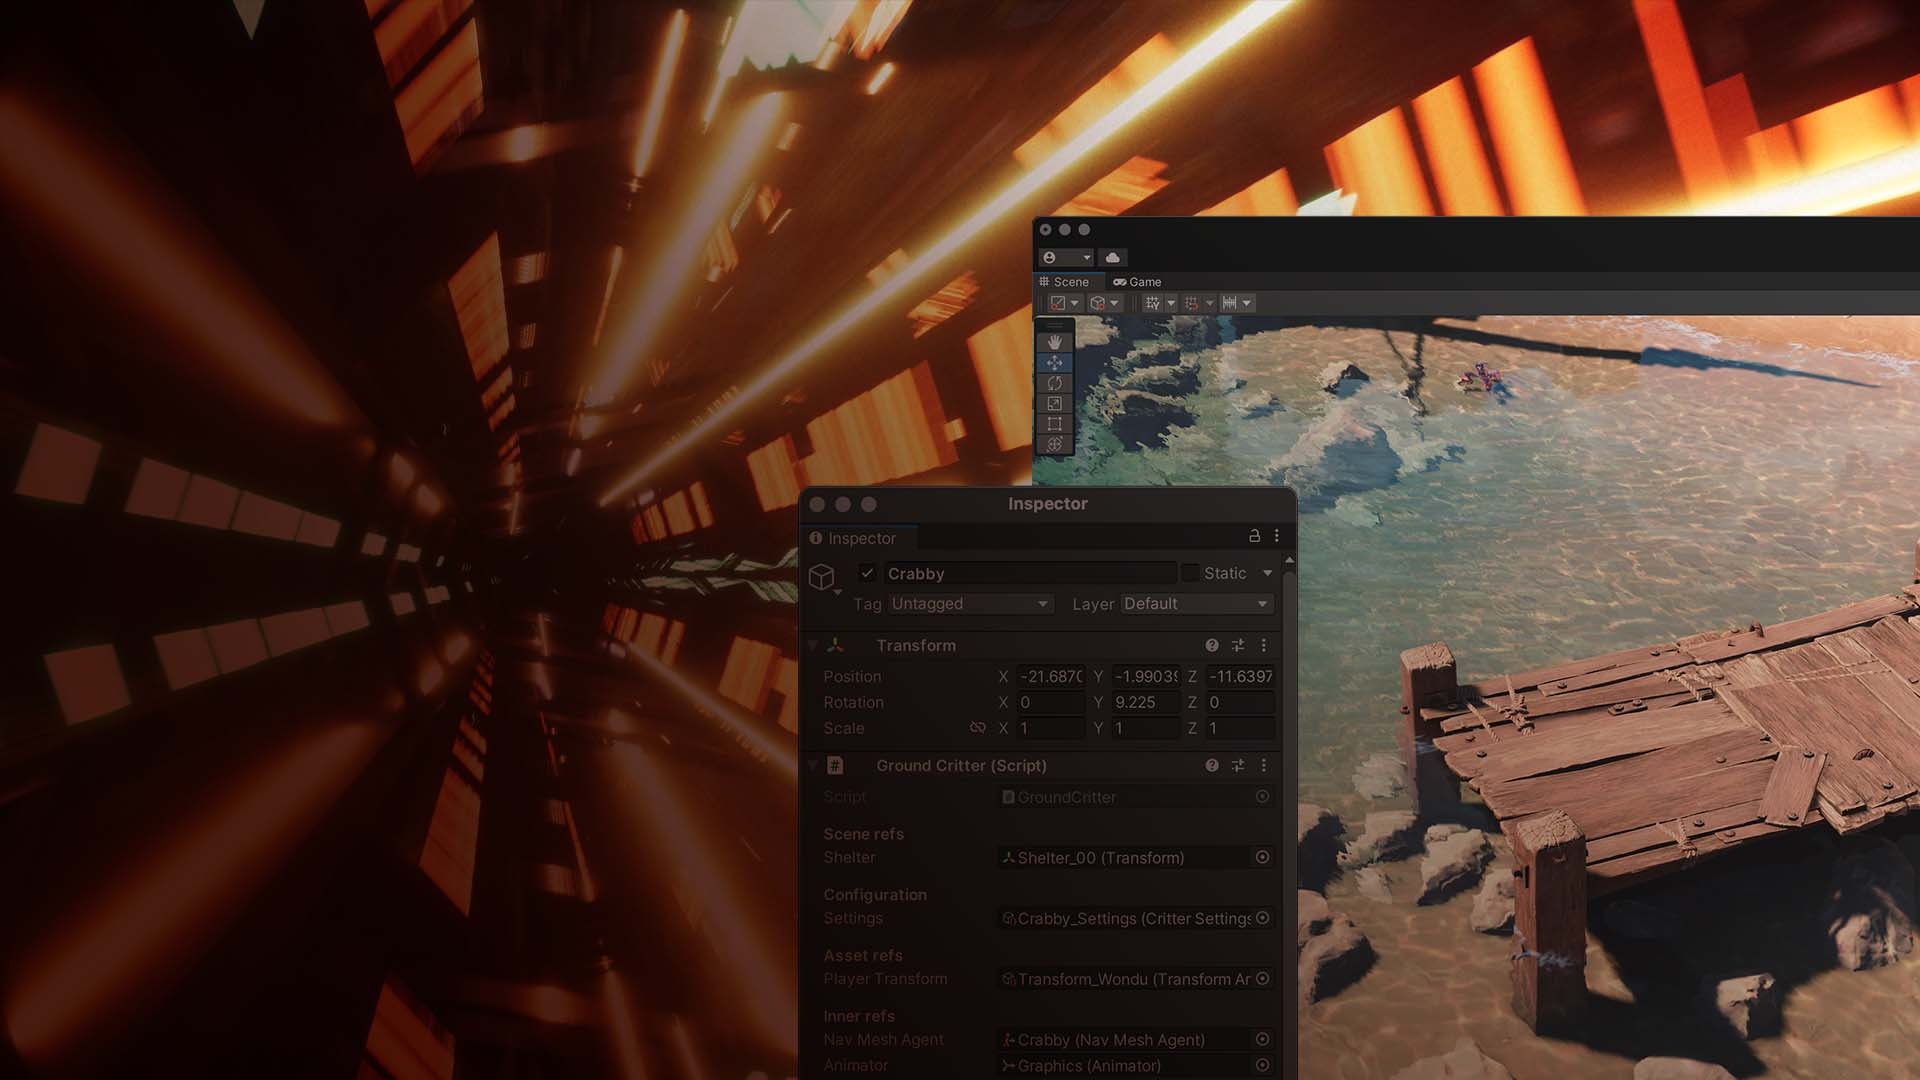This screenshot has width=1920, height=1080.
Task: Toggle the Scale constrain proportions link
Action: point(977,727)
